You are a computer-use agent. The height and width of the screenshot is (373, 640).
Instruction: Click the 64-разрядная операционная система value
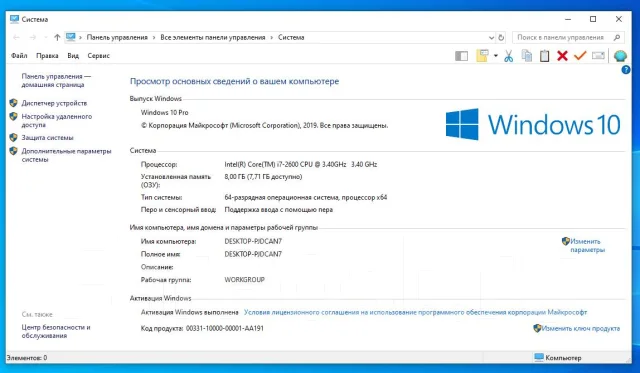pyautogui.click(x=306, y=198)
